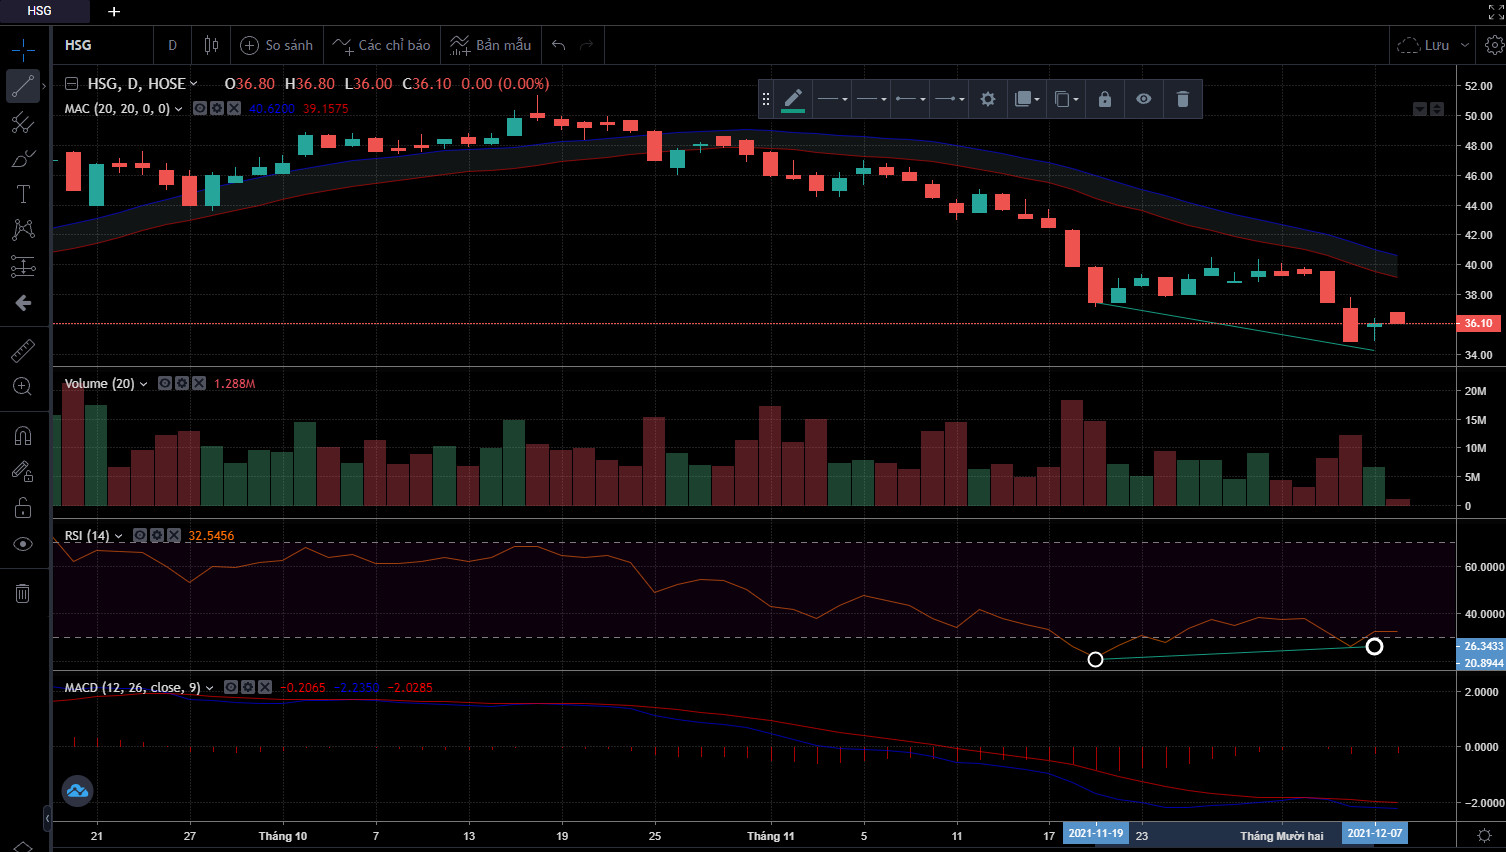Viewport: 1506px width, 852px height.
Task: Toggle fullscreen mode icon
Action: click(1496, 12)
